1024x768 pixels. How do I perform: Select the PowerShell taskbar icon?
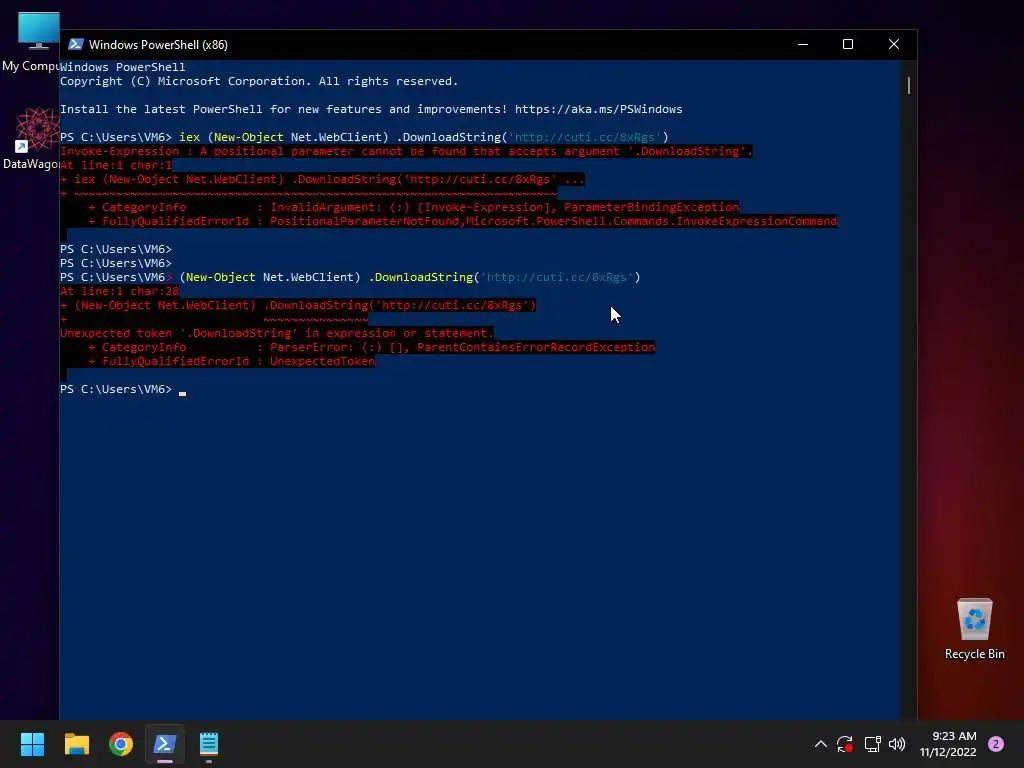165,744
